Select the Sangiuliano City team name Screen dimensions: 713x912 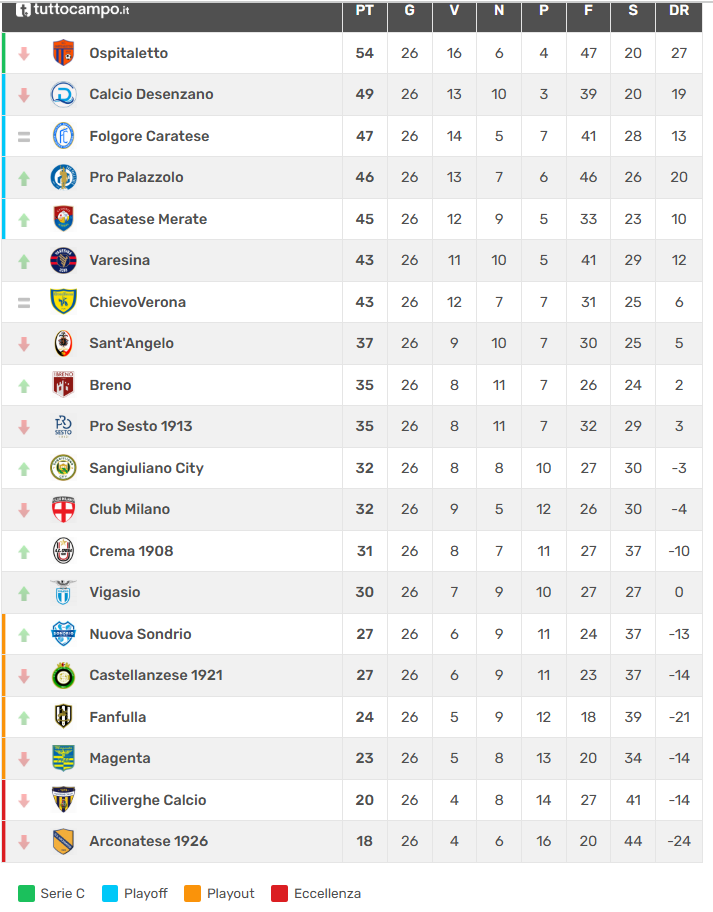[x=146, y=468]
